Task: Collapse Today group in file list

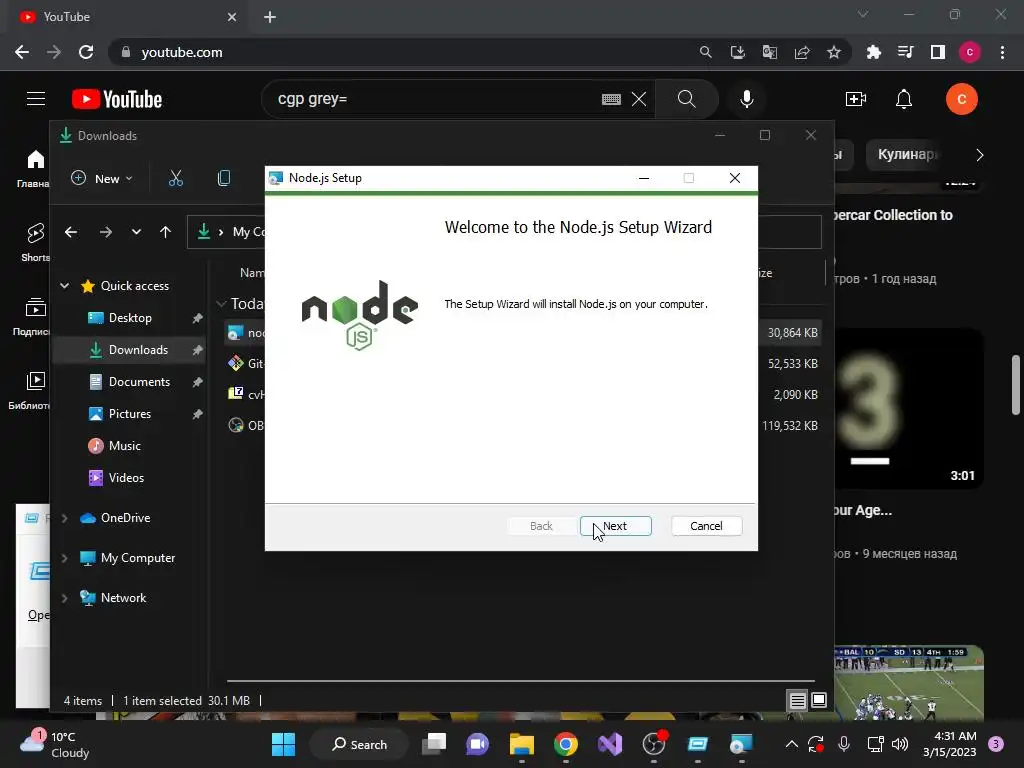Action: click(x=221, y=304)
